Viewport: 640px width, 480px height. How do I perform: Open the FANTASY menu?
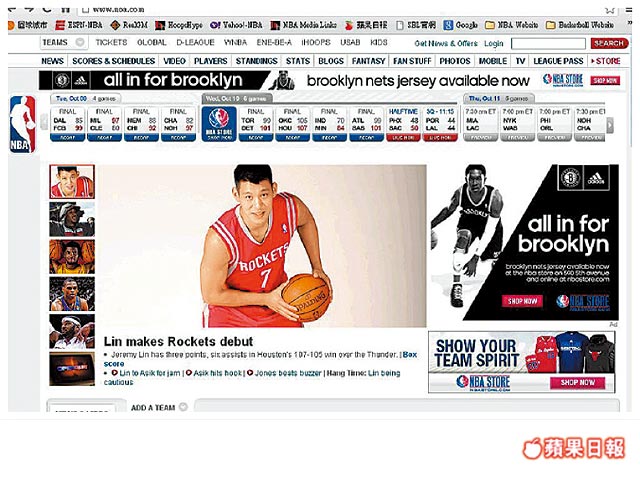click(x=369, y=61)
